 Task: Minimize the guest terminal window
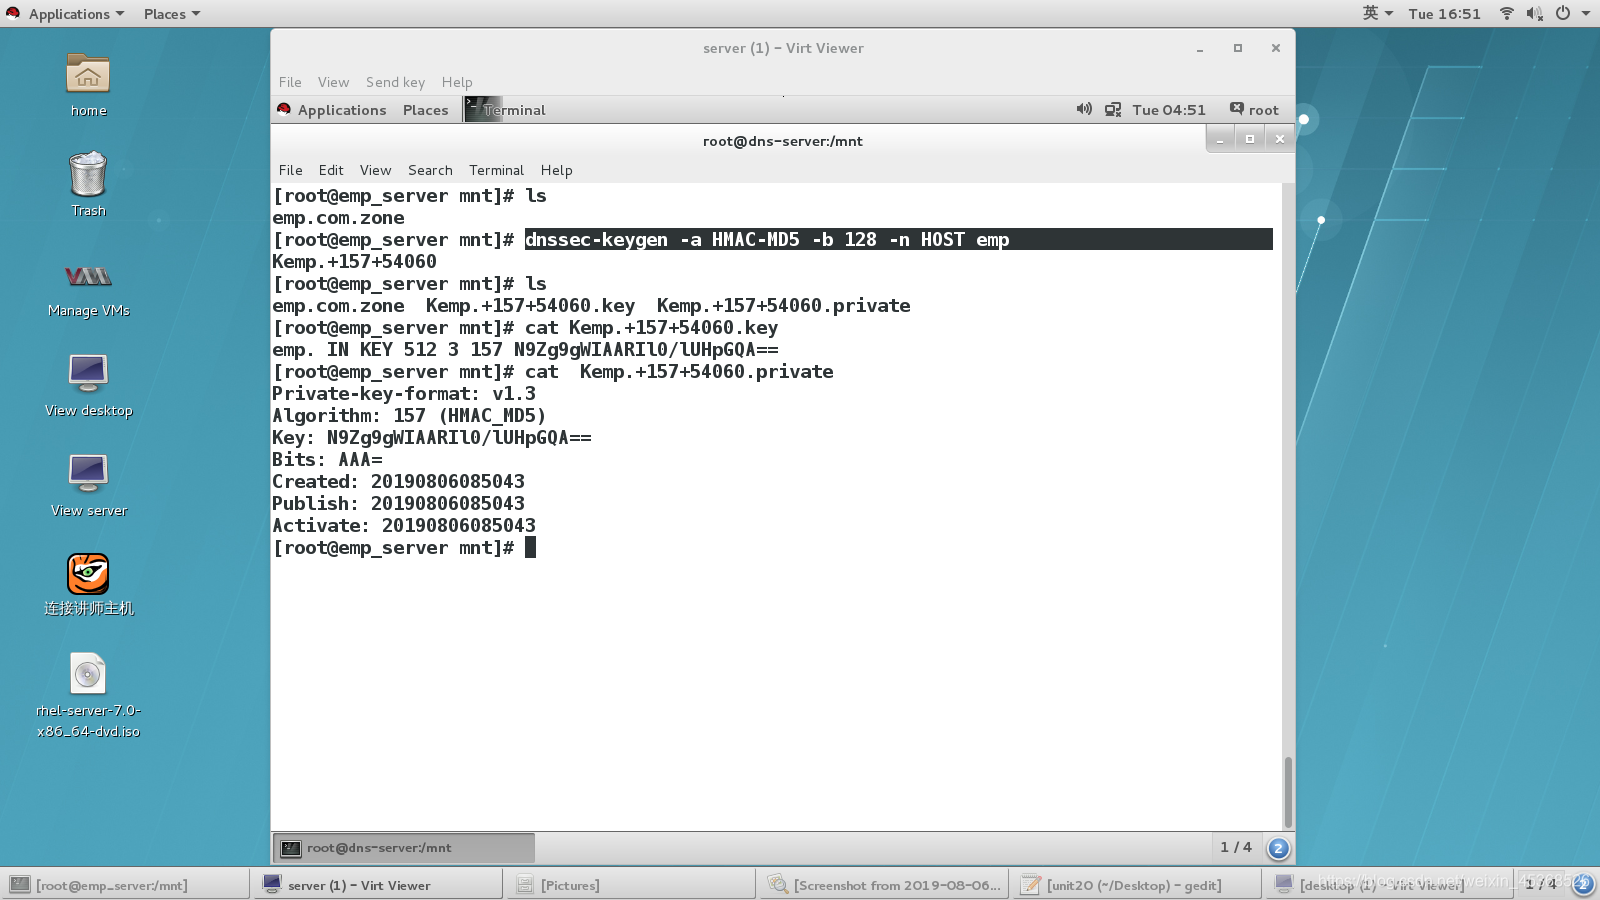pos(1220,139)
